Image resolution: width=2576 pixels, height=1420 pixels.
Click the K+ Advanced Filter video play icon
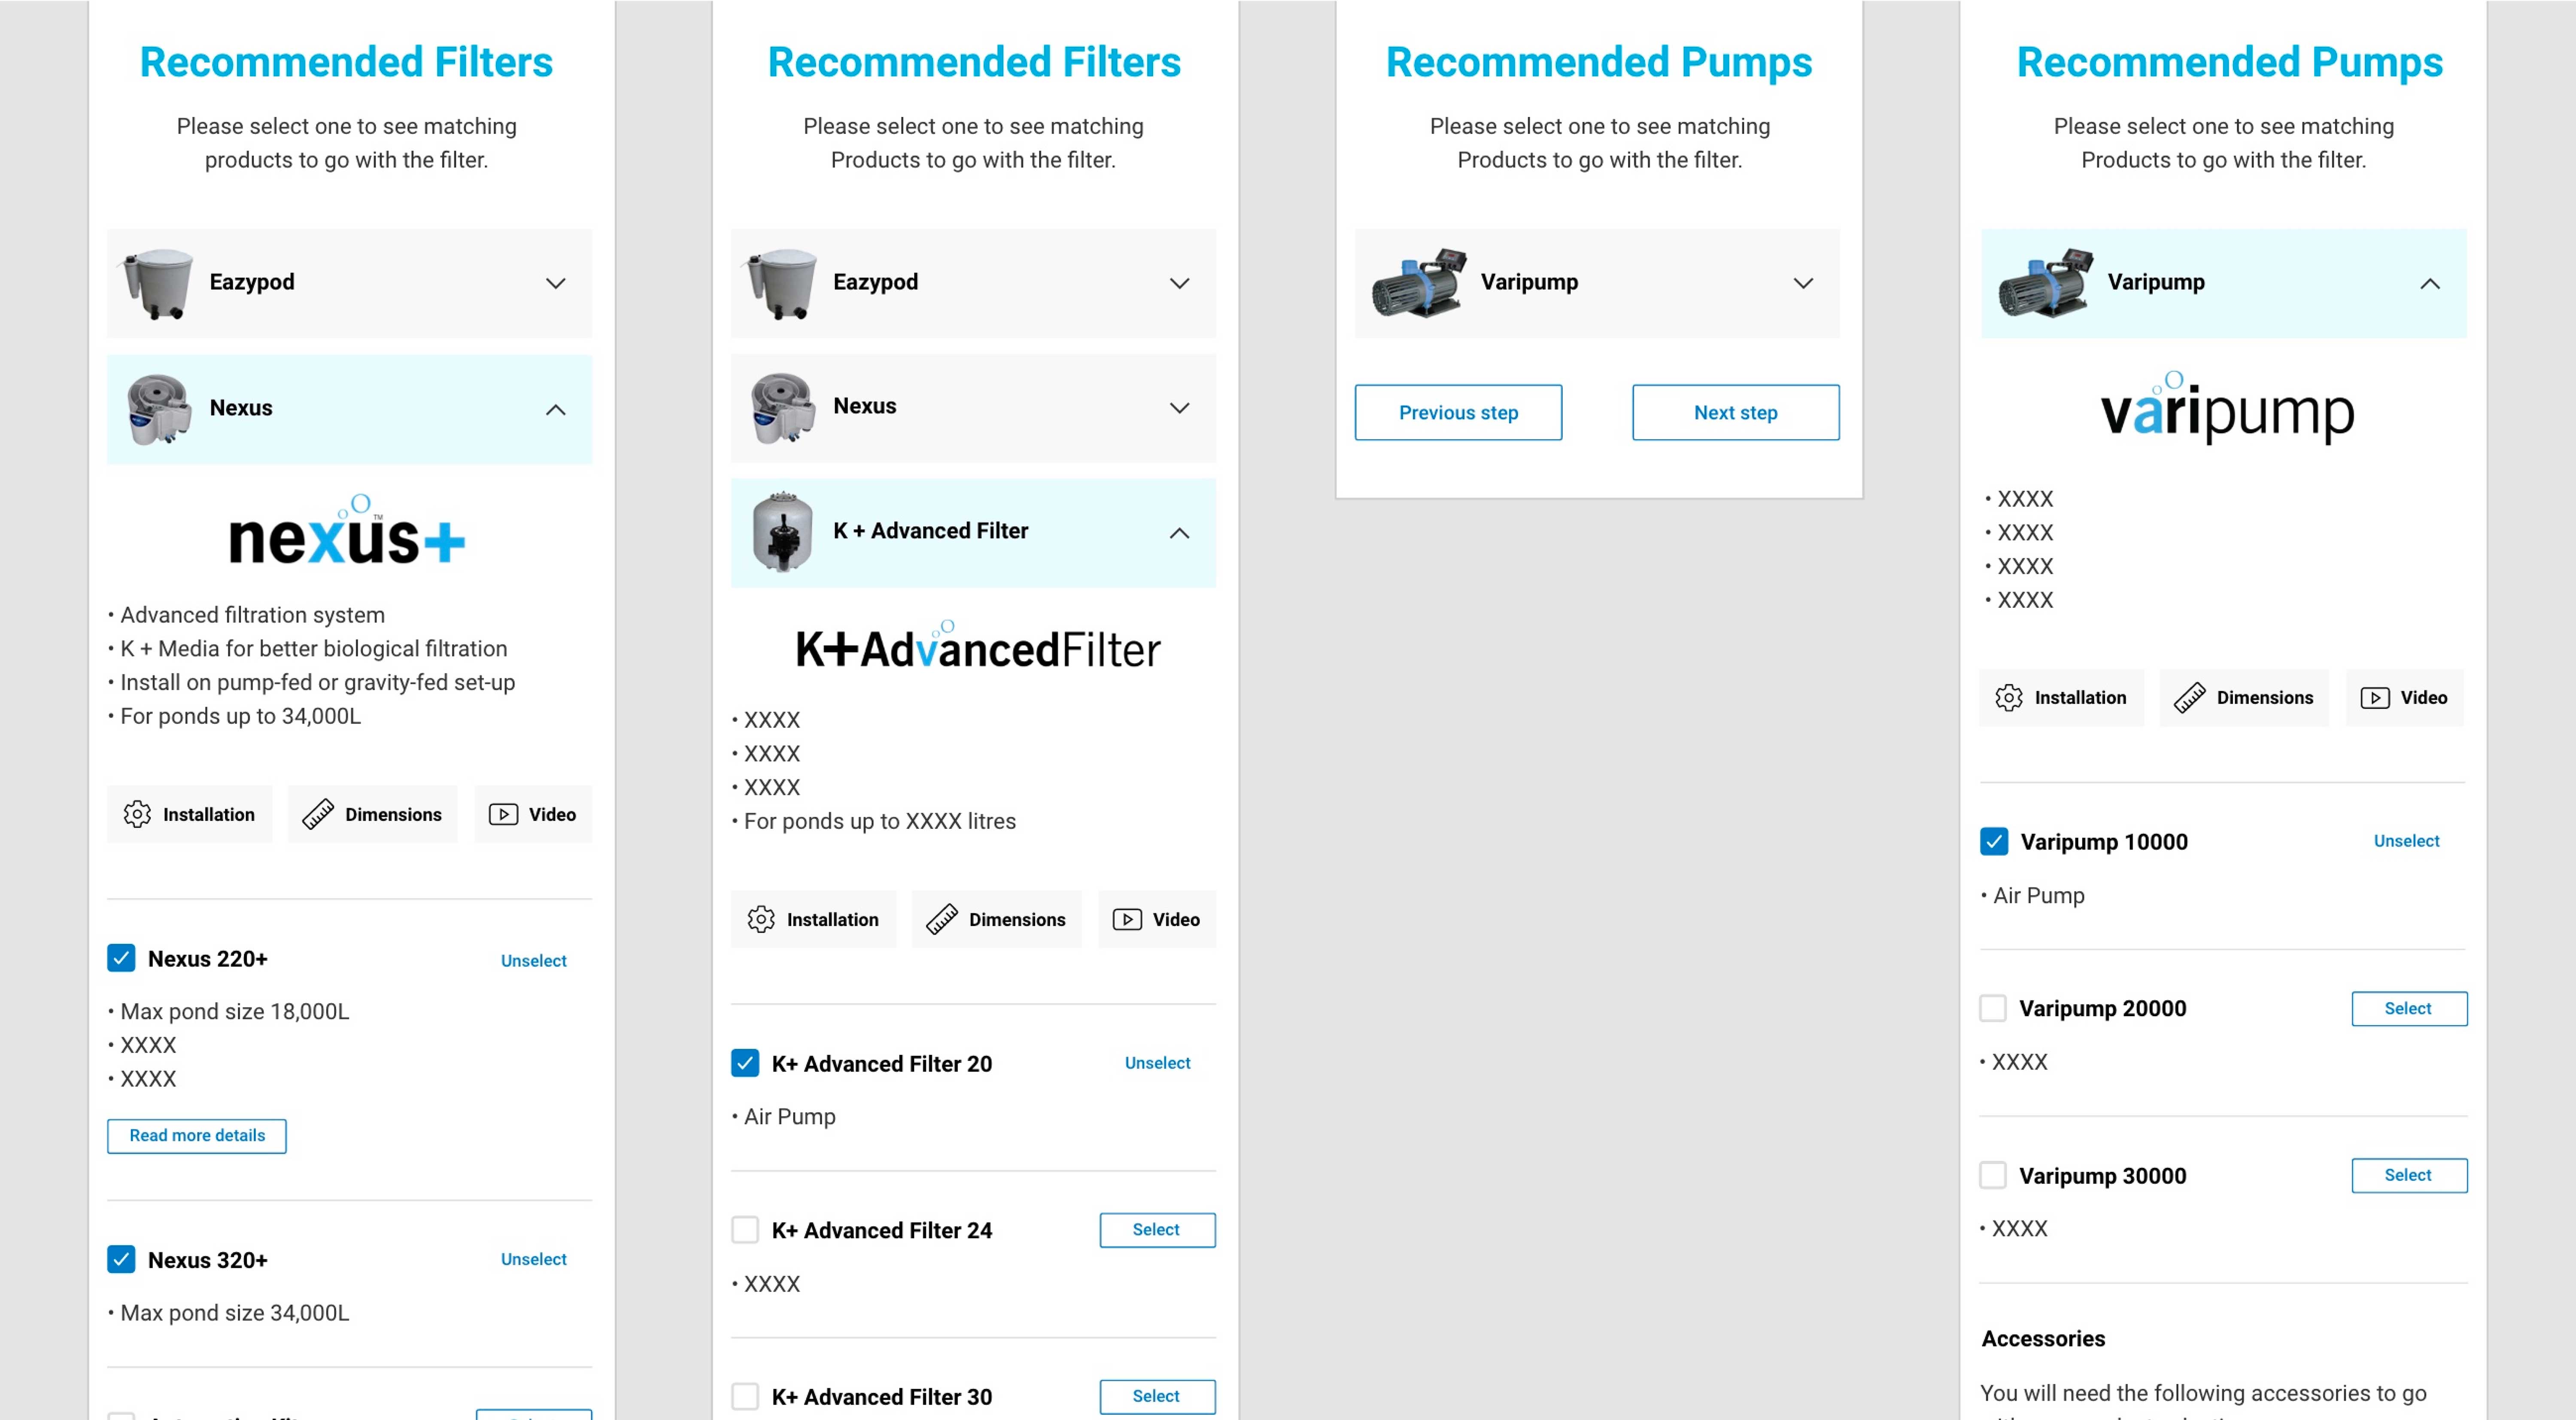1127,919
